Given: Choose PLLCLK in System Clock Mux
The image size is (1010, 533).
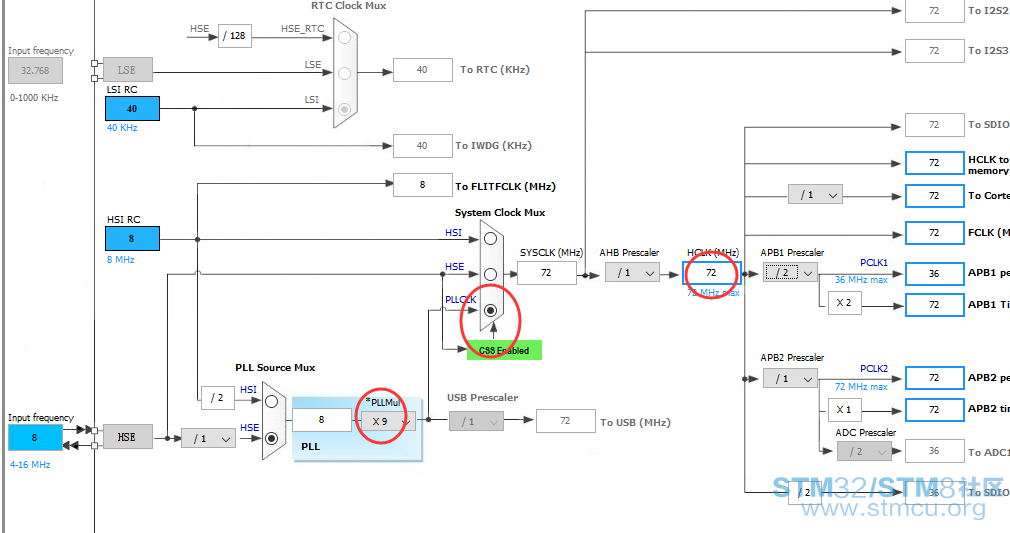Looking at the screenshot, I should point(490,310).
